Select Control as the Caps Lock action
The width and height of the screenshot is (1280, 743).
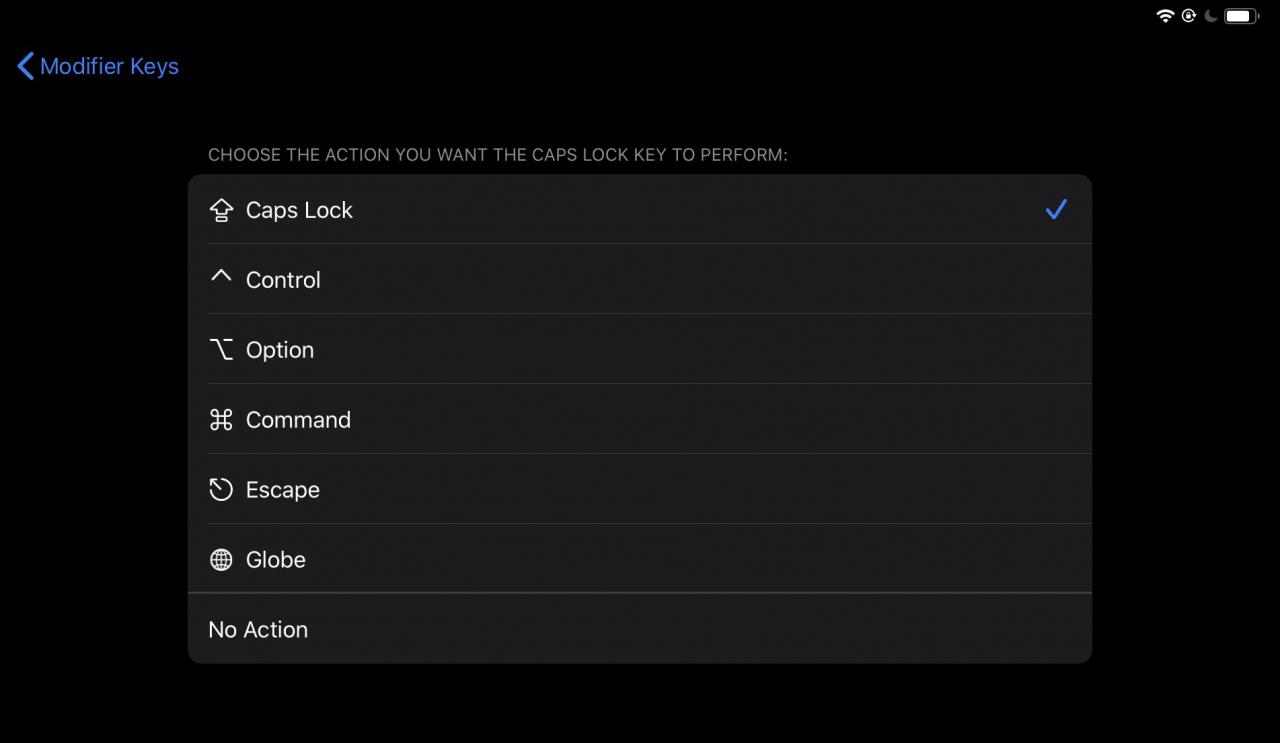point(640,279)
